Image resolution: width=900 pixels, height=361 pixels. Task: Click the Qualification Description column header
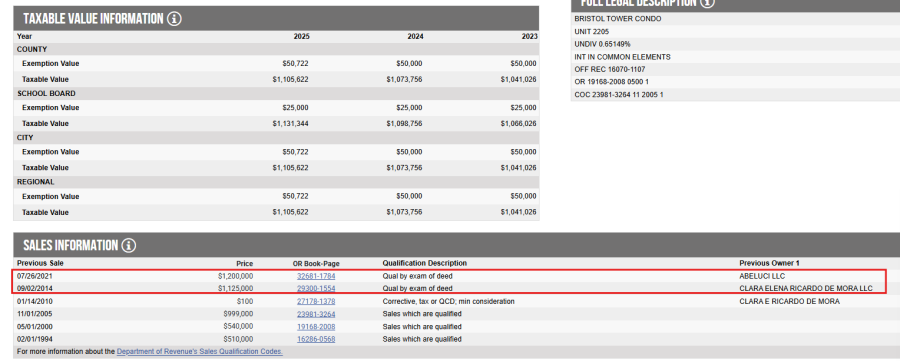[x=425, y=263]
